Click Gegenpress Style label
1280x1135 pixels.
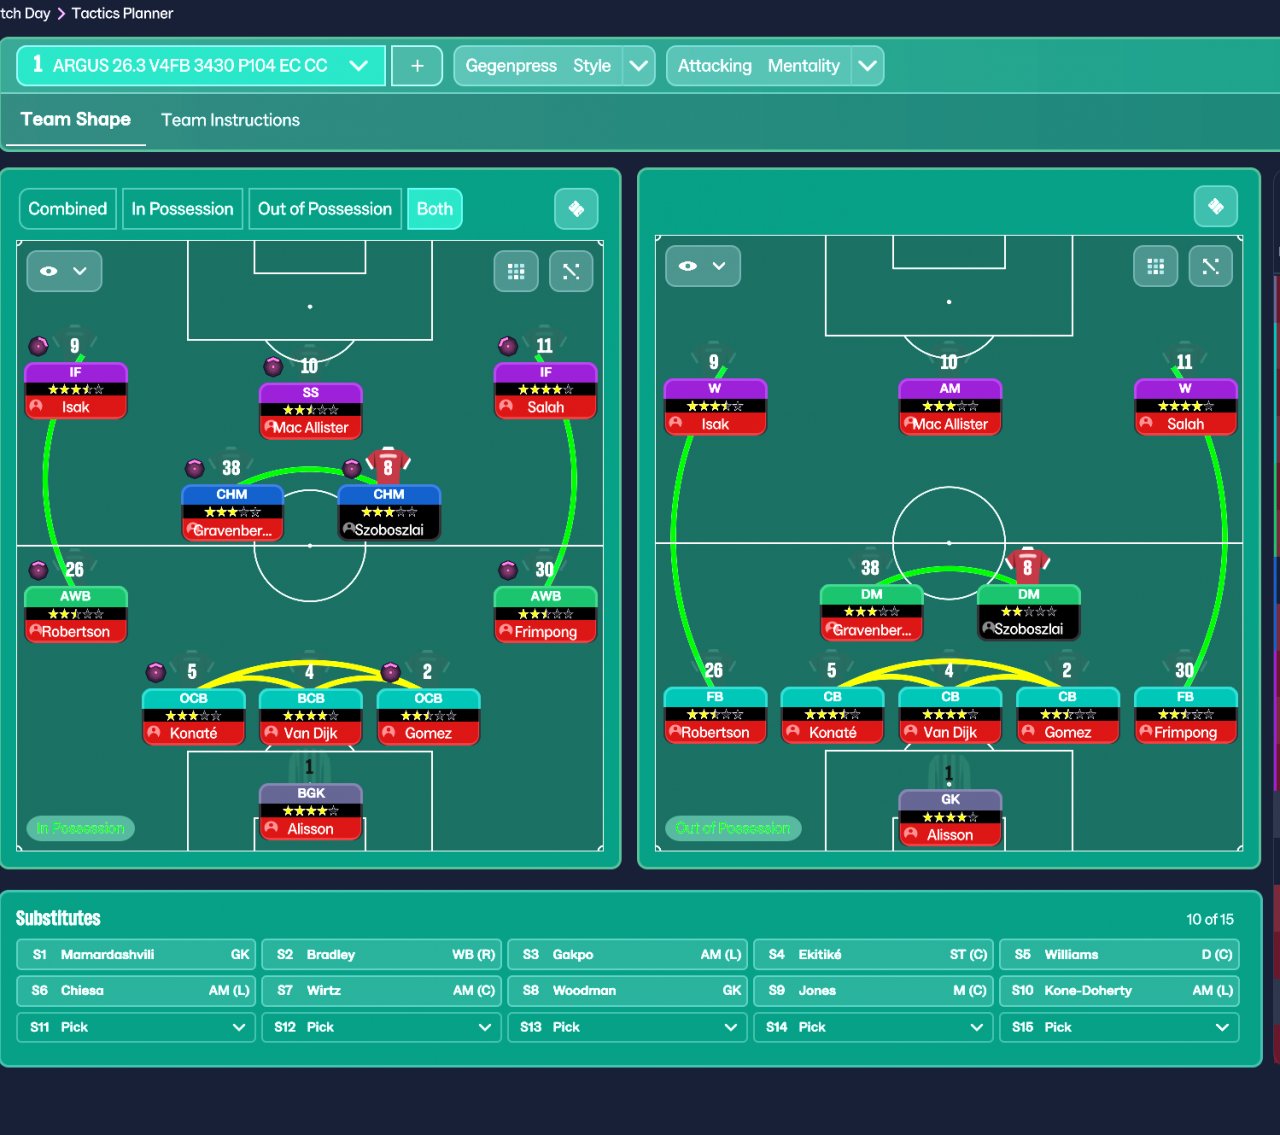pos(538,66)
